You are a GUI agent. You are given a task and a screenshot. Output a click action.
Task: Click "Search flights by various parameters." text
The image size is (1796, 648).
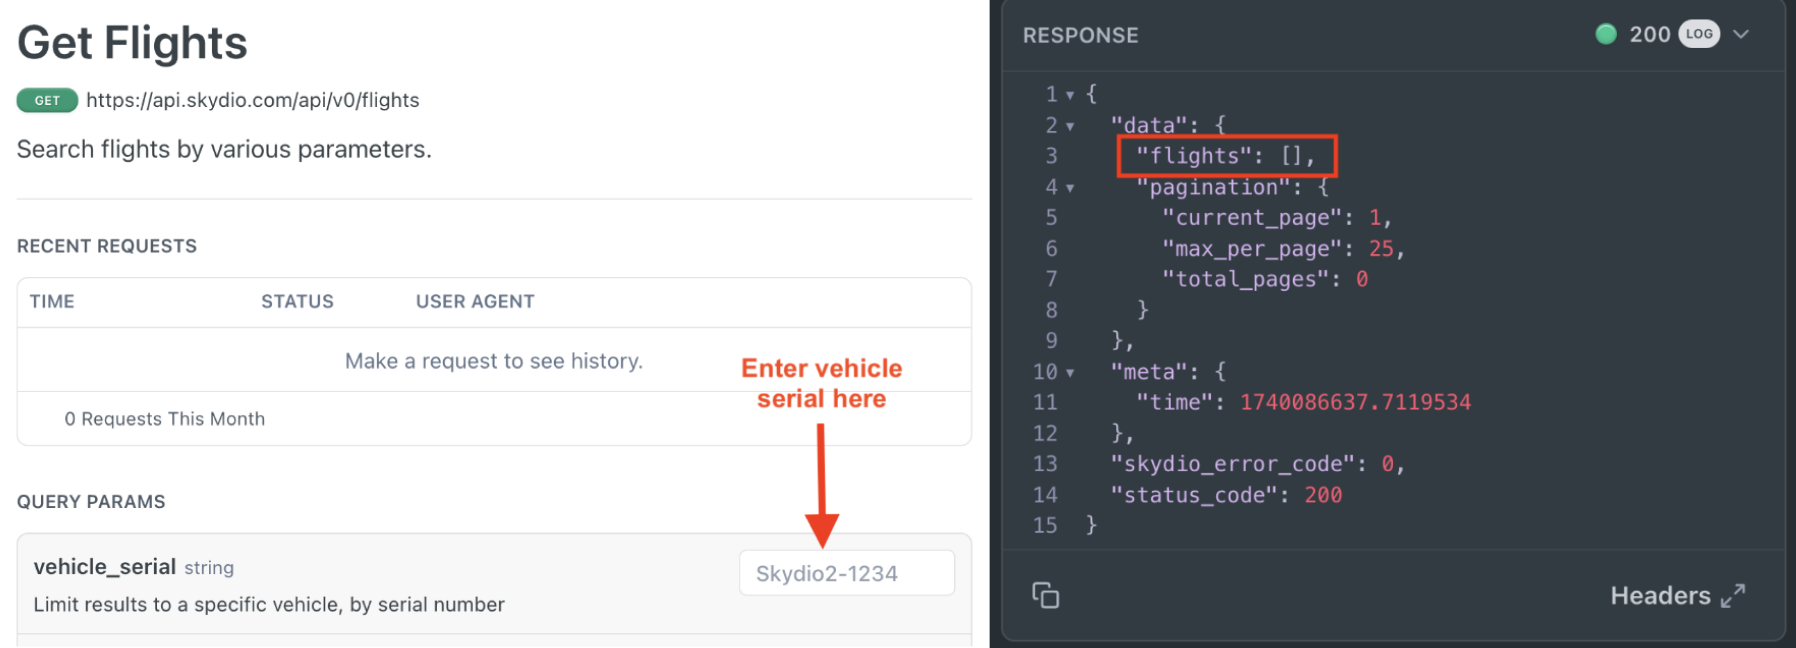click(x=224, y=150)
